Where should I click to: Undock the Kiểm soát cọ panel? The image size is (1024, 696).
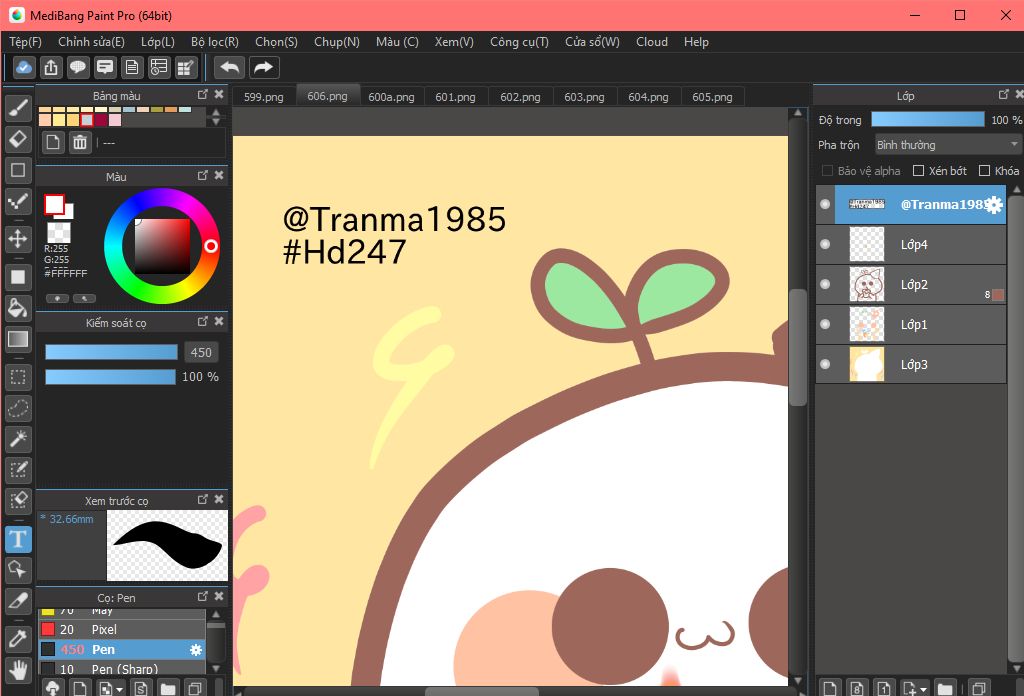tap(202, 321)
